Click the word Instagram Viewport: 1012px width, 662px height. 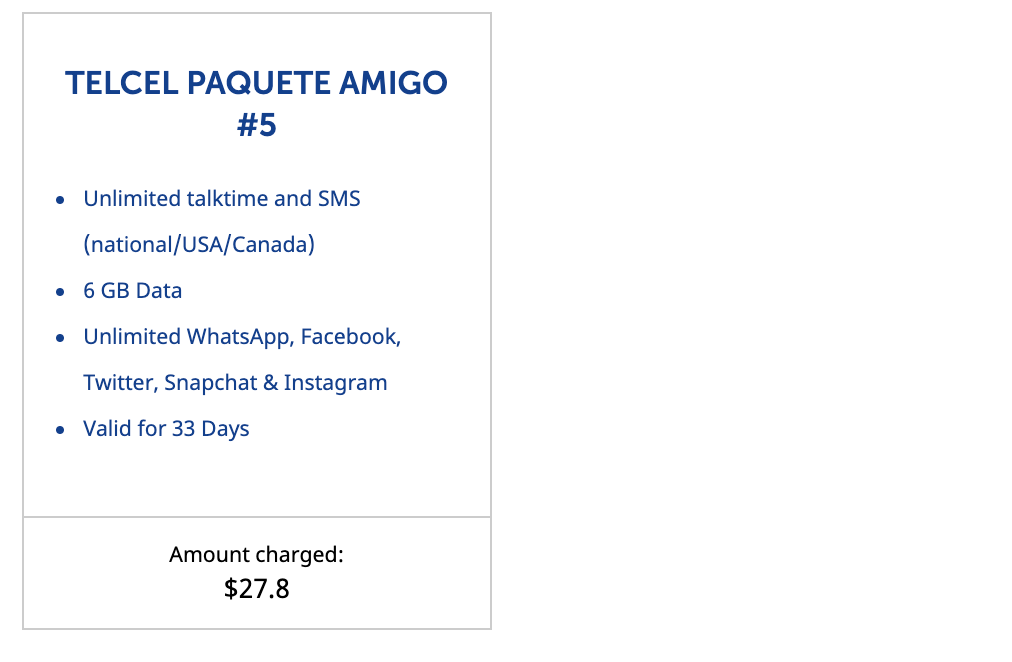point(335,383)
